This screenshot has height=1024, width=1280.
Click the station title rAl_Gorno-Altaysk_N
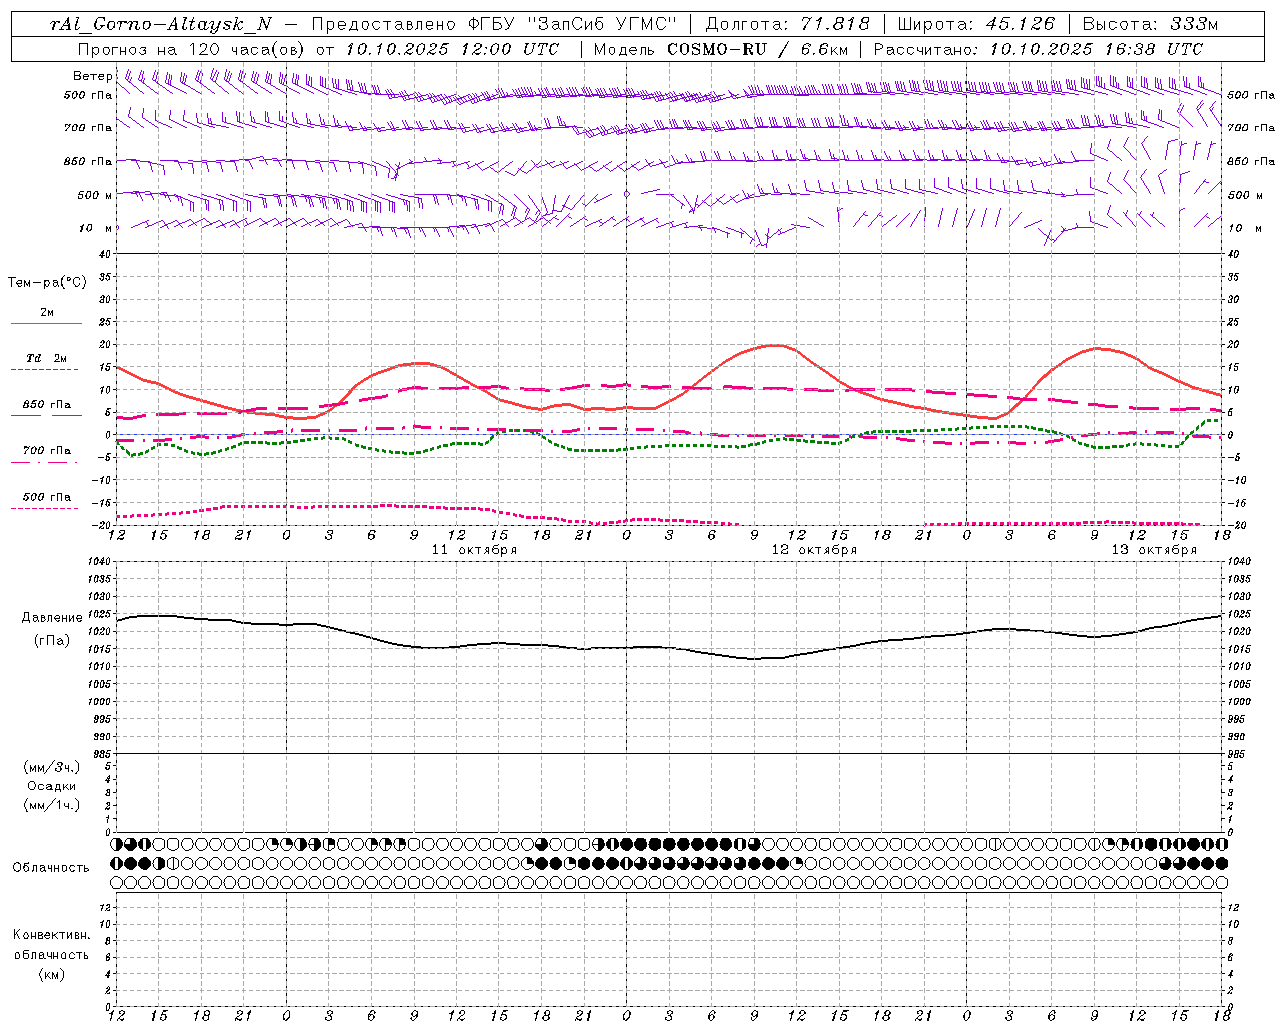pos(161,24)
